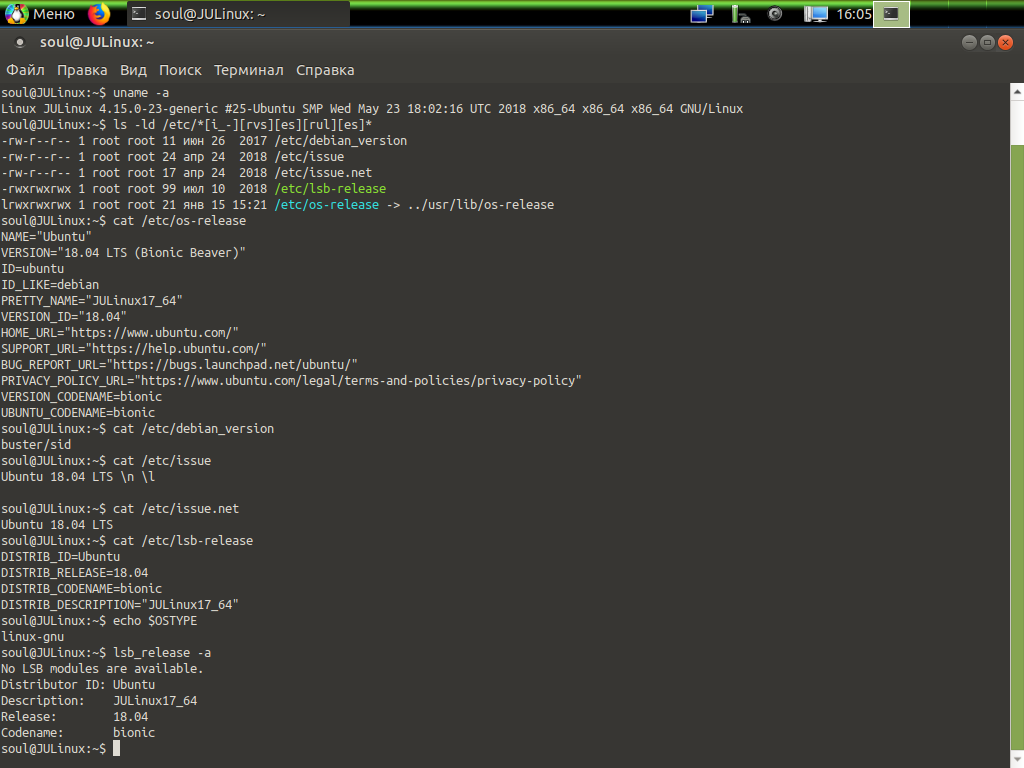Click the 'Distributor ID: Ubuntu' line

coord(78,685)
